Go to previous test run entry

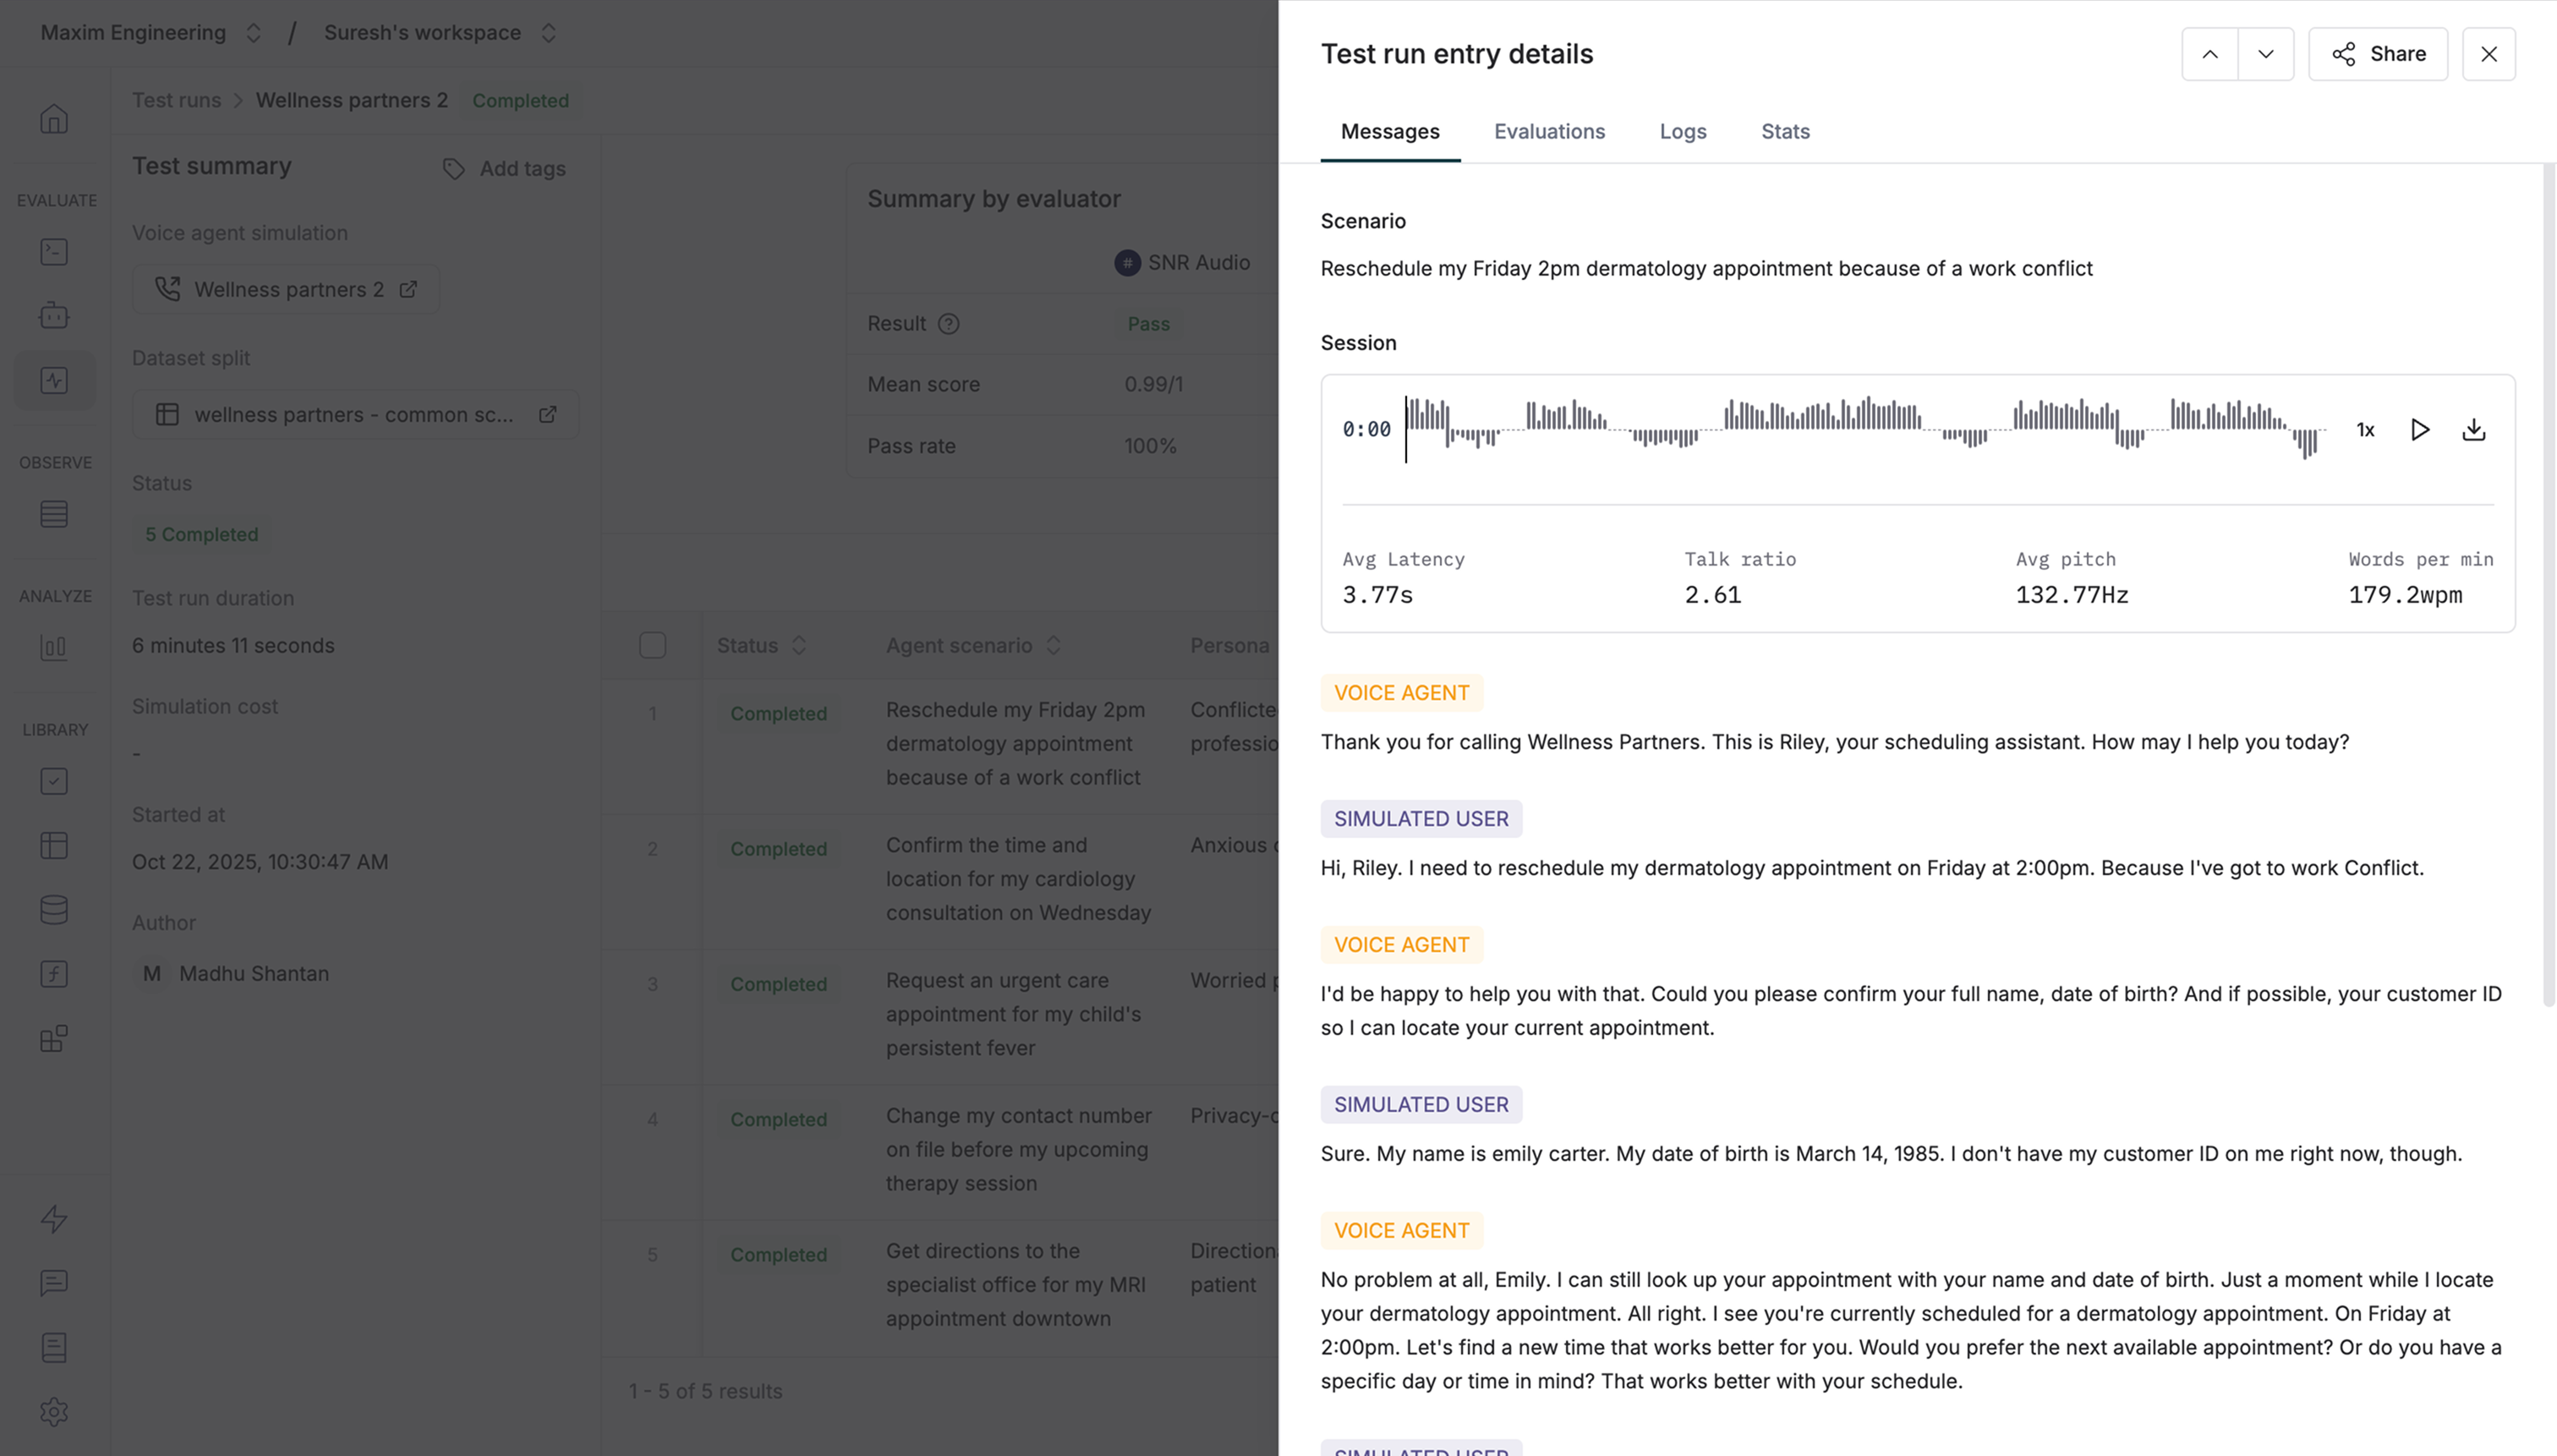[x=2209, y=54]
